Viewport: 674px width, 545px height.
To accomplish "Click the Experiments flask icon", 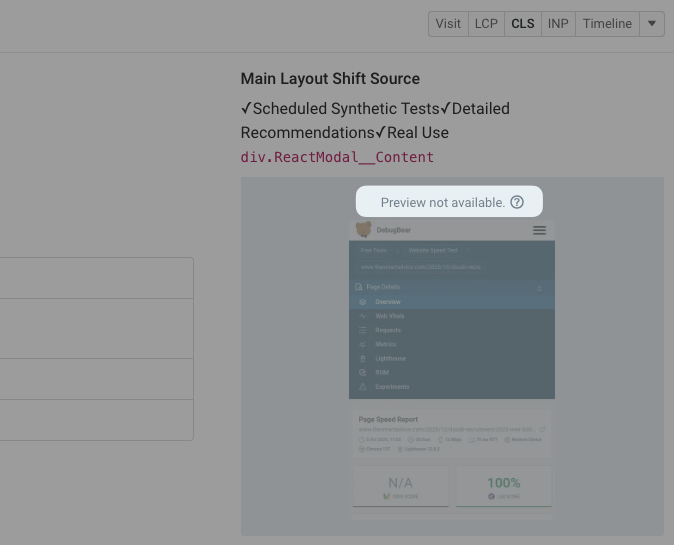I will (x=363, y=386).
